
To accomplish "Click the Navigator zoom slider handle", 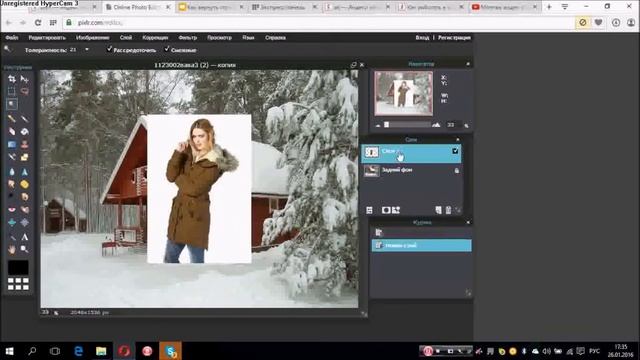I will click(387, 124).
